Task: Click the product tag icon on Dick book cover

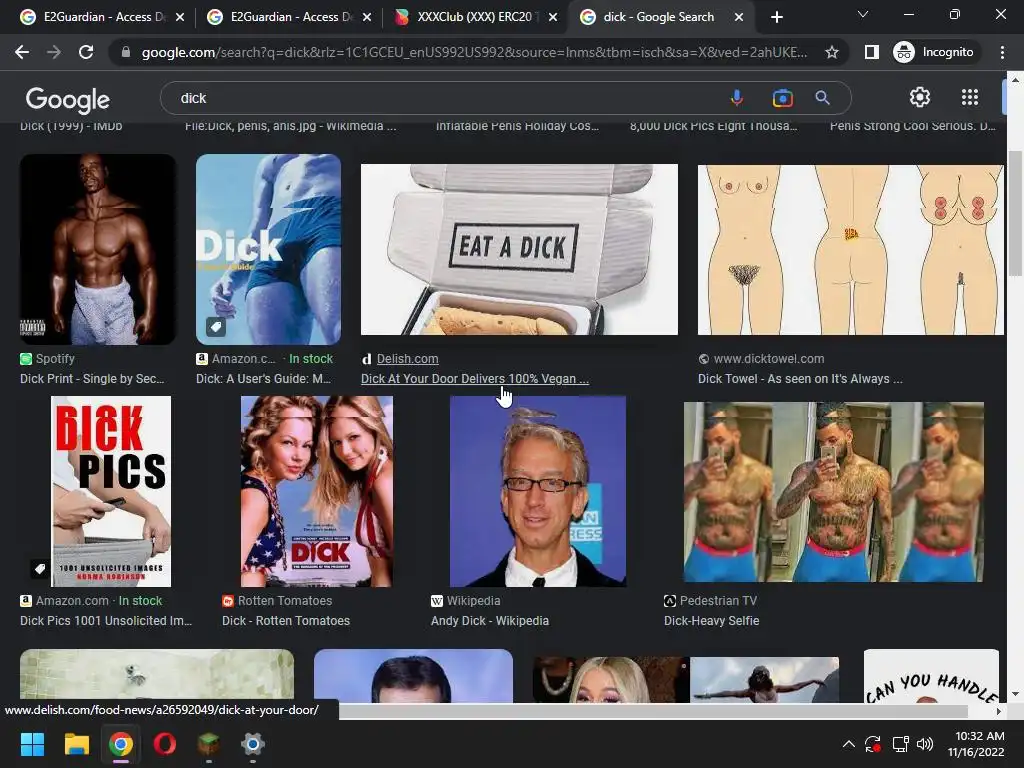Action: coord(216,327)
